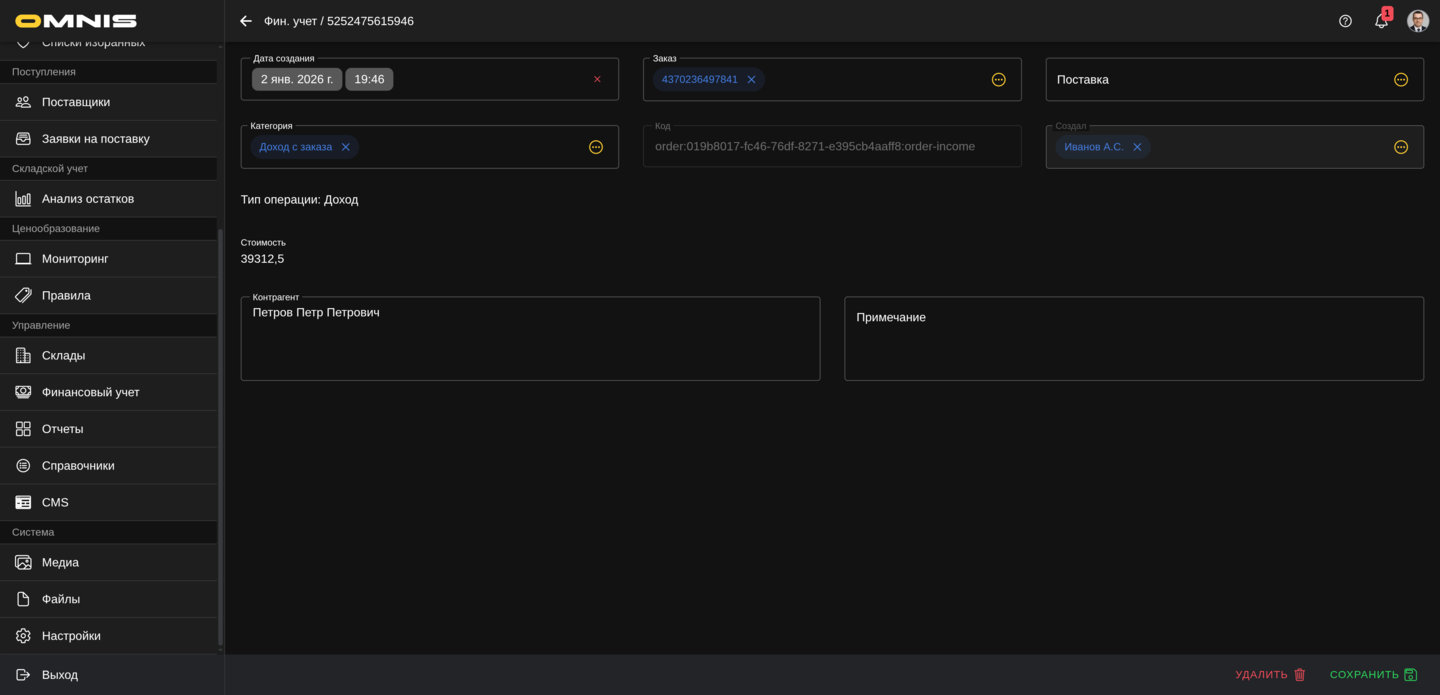The height and width of the screenshot is (695, 1440).
Task: Click the Склады warehouse icon
Action: click(x=23, y=356)
